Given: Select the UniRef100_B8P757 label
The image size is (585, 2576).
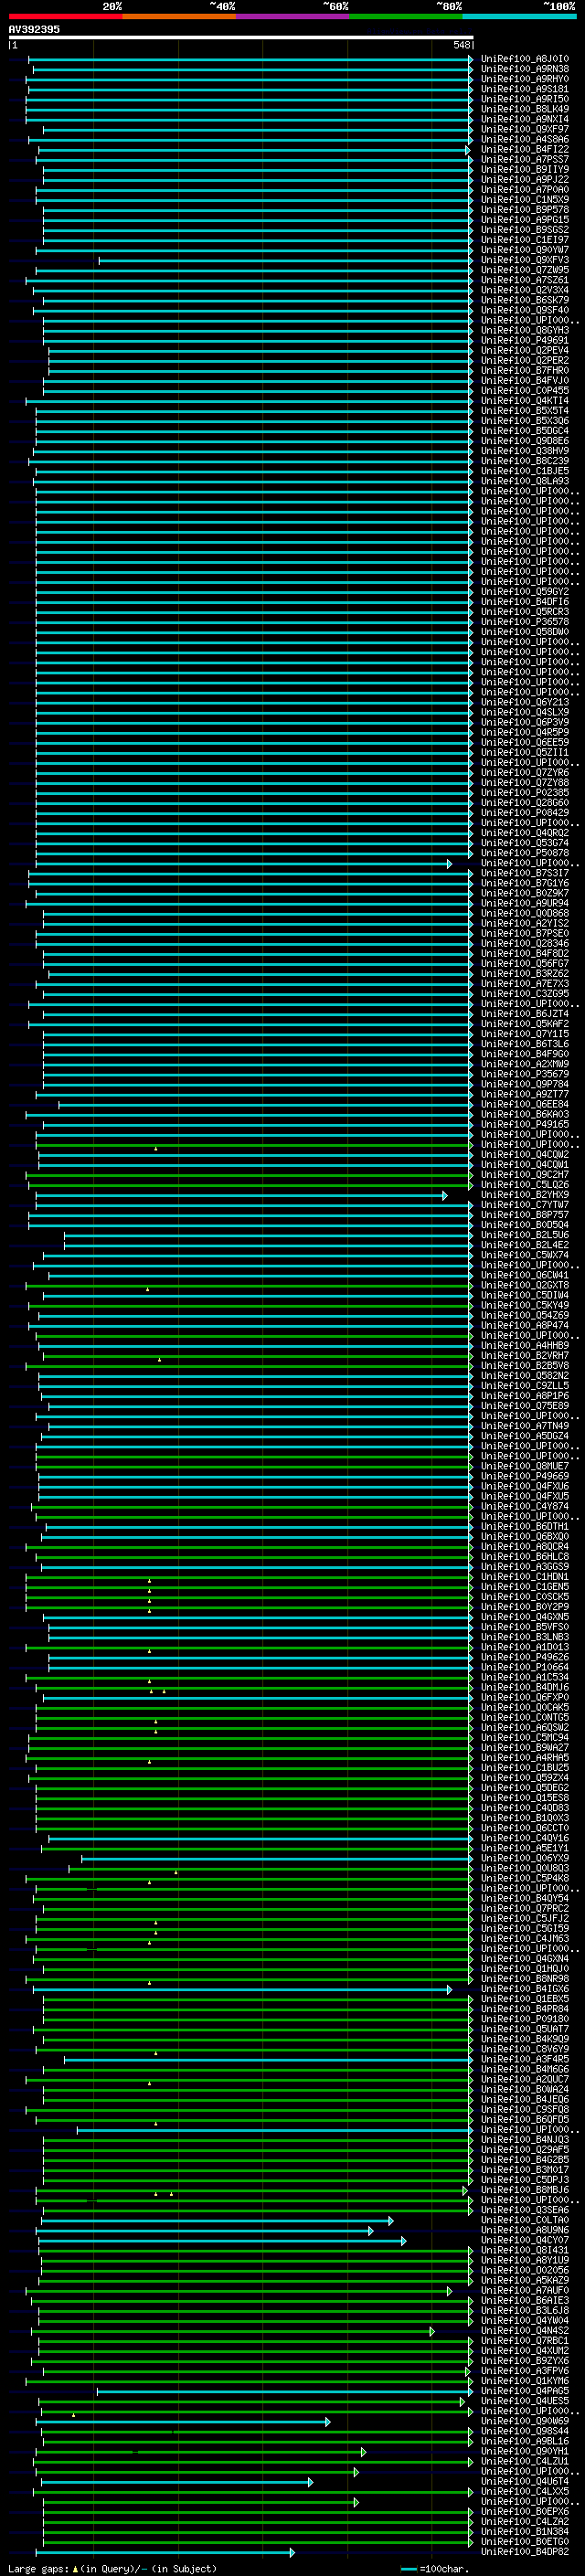Looking at the screenshot, I should point(525,1215).
